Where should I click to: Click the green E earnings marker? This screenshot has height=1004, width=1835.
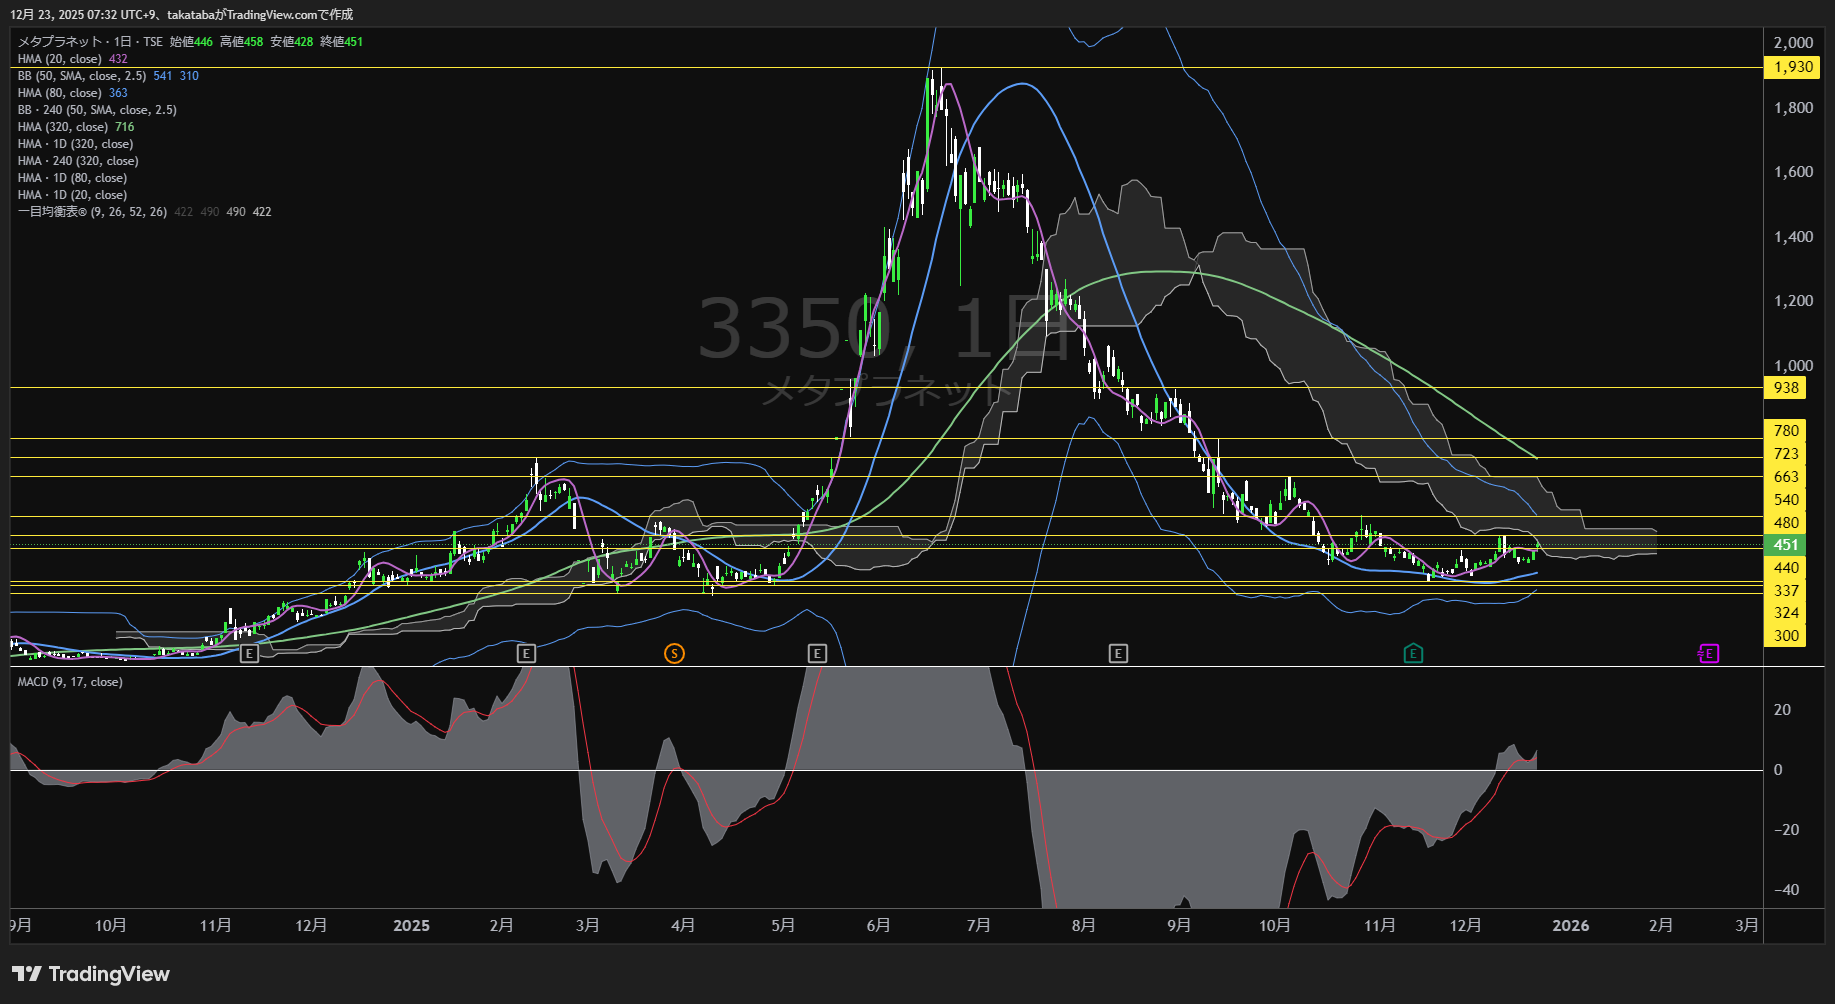tap(1413, 654)
